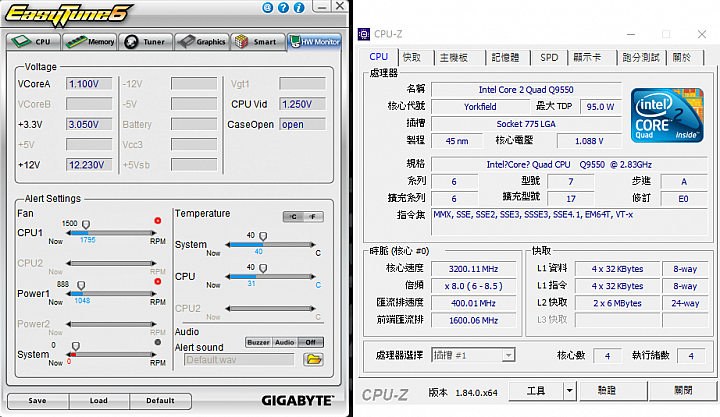Minimize the EasyTune6 window
Image resolution: width=720 pixels, height=417 pixels.
click(x=322, y=6)
